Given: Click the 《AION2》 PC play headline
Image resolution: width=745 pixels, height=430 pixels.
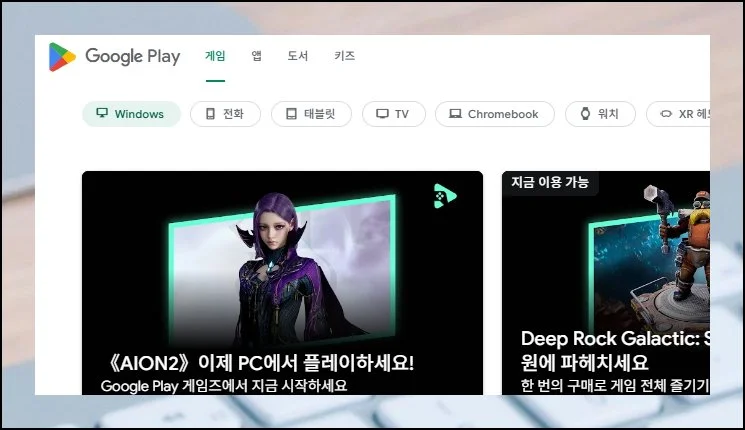Looking at the screenshot, I should (260, 361).
